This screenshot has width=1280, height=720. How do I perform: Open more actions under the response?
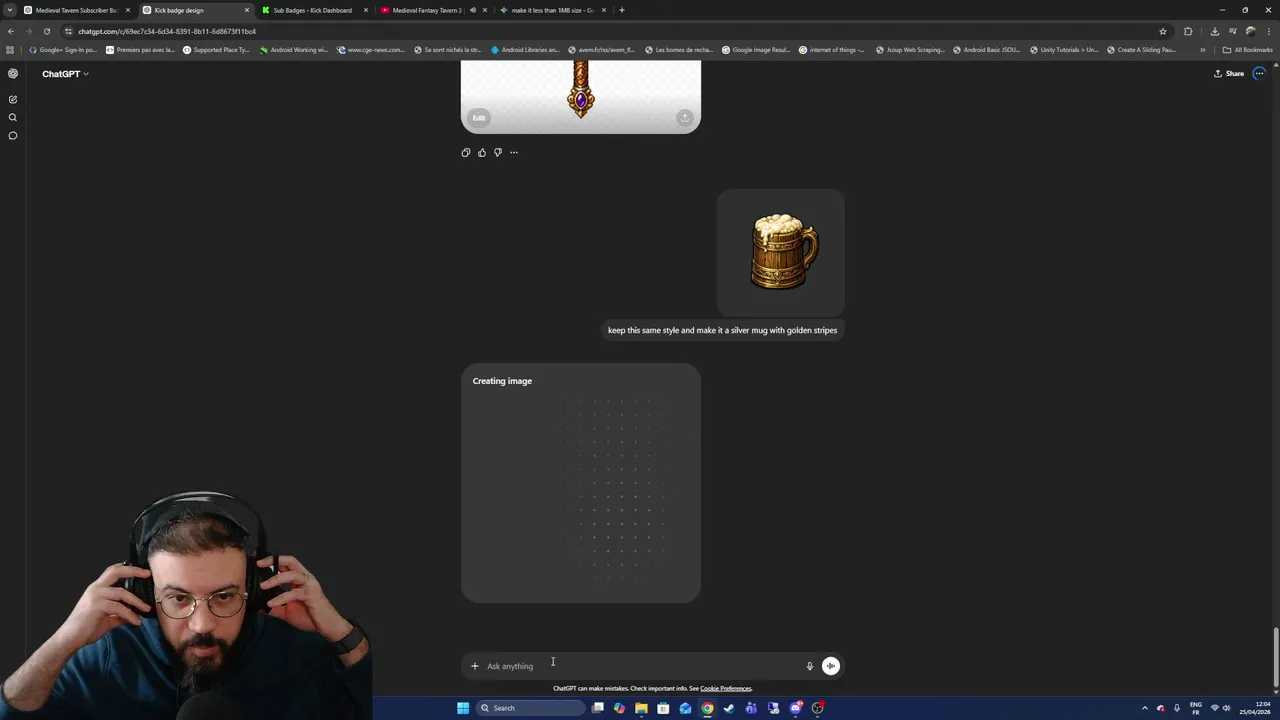[x=514, y=152]
